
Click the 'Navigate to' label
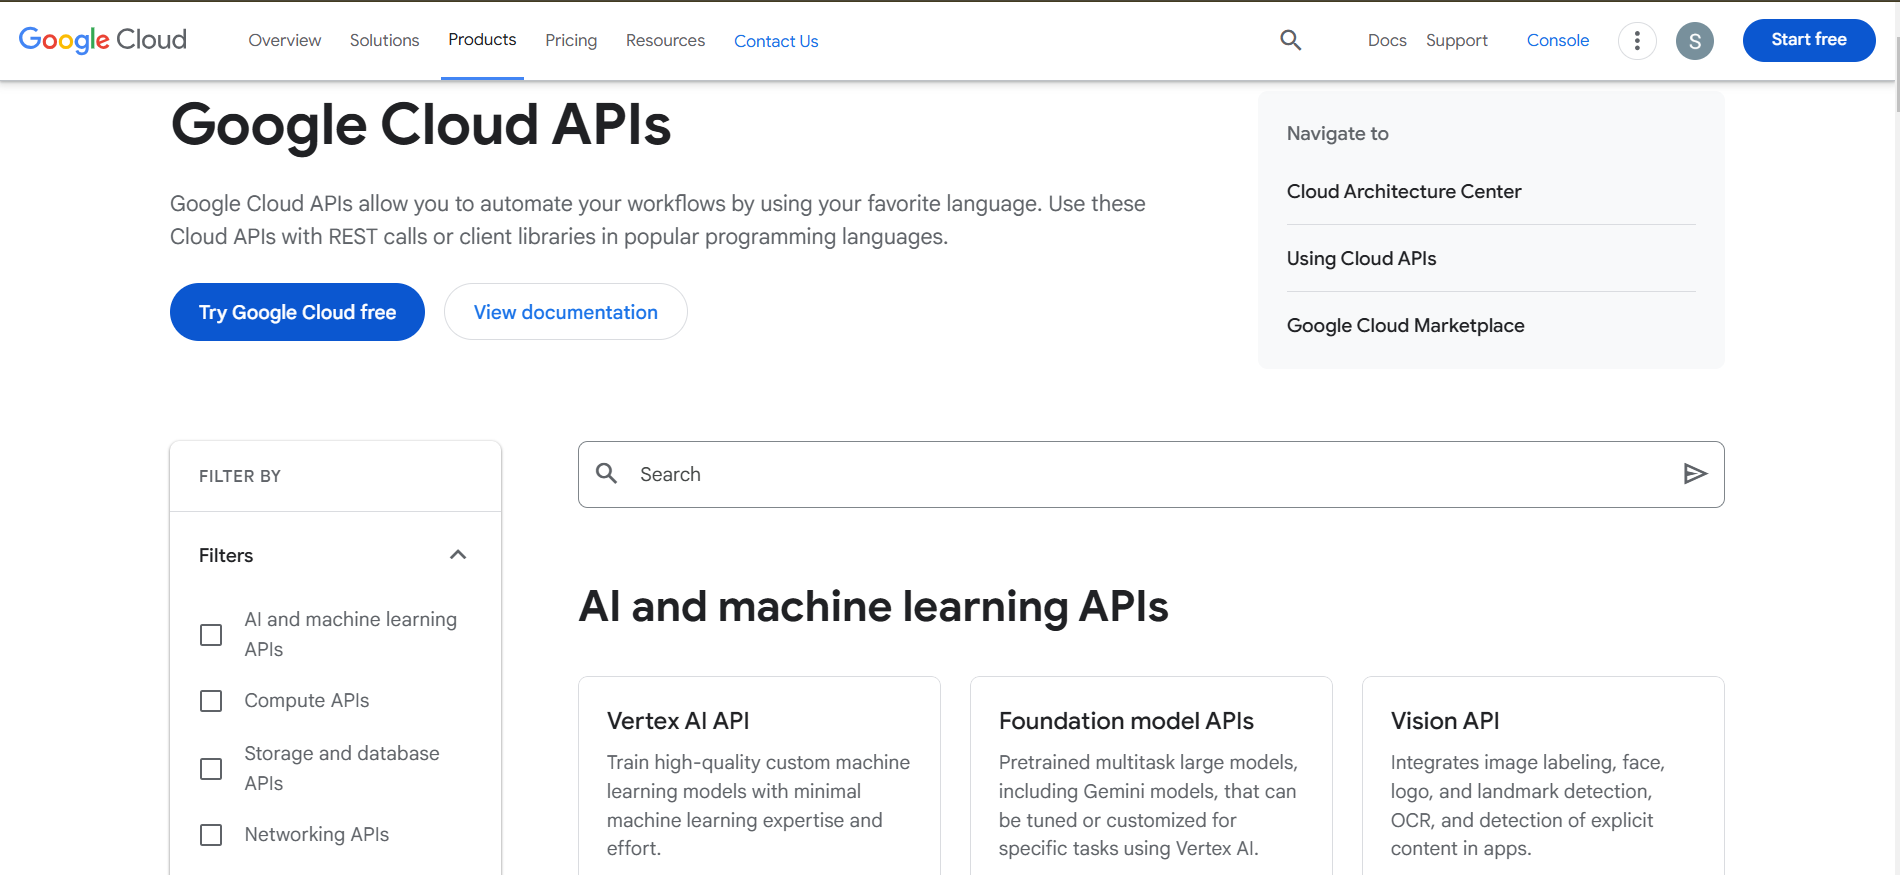[x=1337, y=133]
